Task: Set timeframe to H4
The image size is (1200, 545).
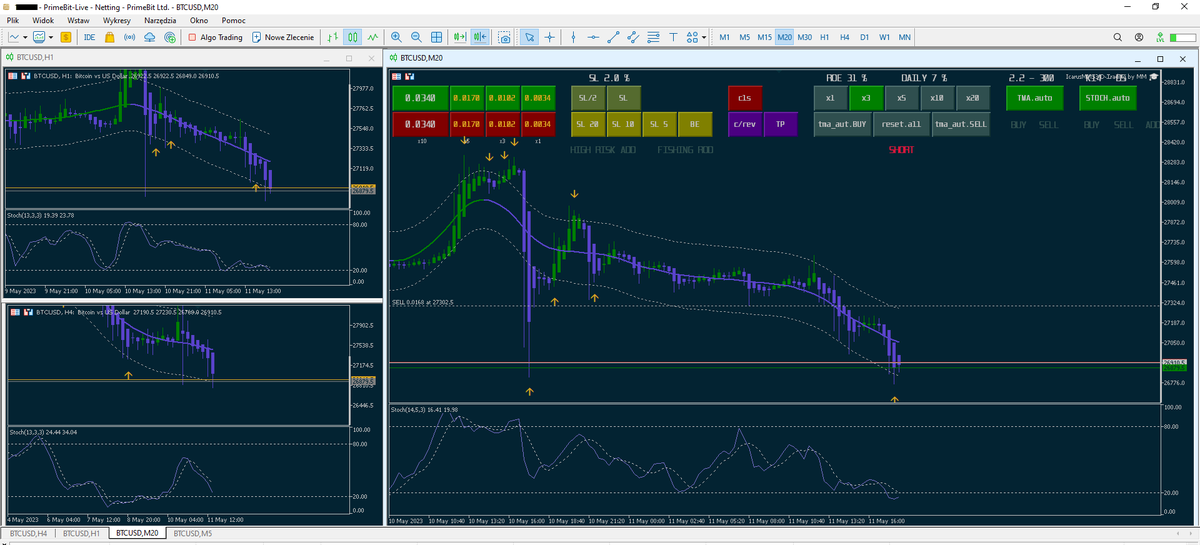Action: (845, 37)
